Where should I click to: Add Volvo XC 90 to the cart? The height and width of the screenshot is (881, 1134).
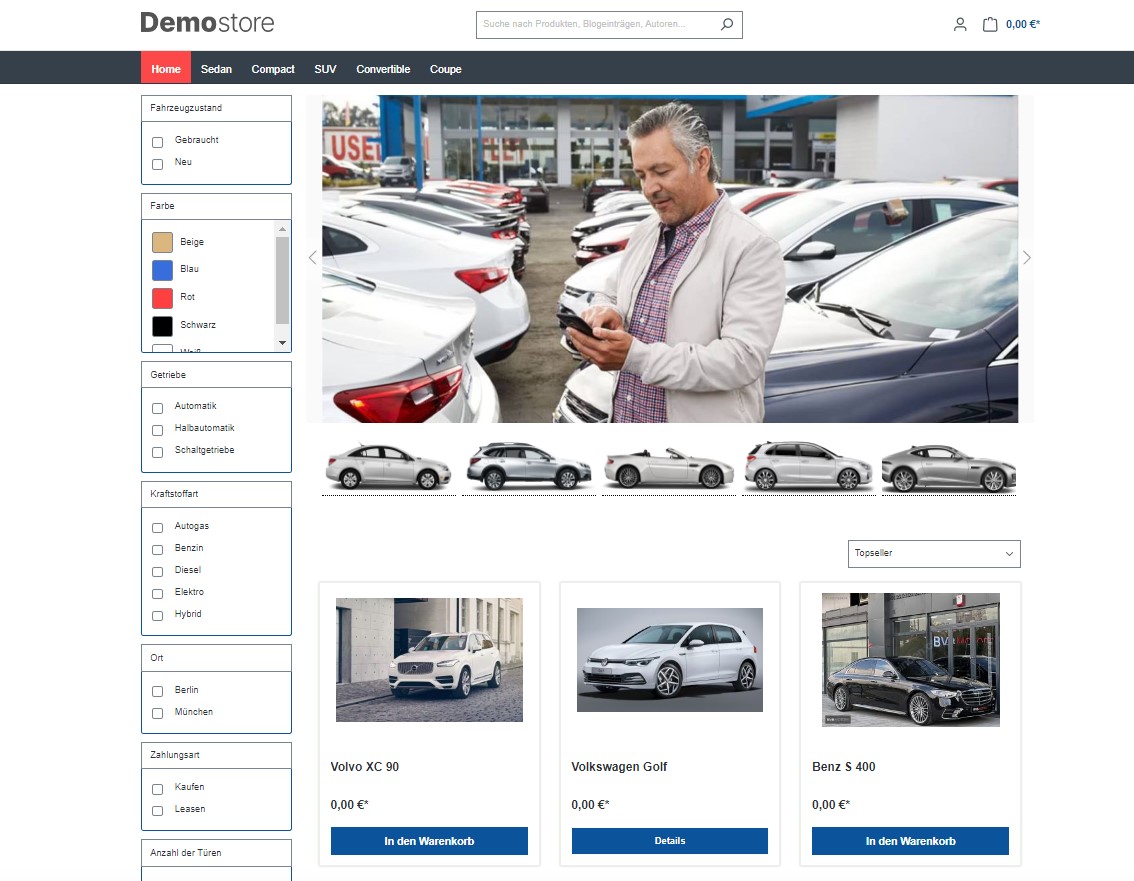click(429, 841)
